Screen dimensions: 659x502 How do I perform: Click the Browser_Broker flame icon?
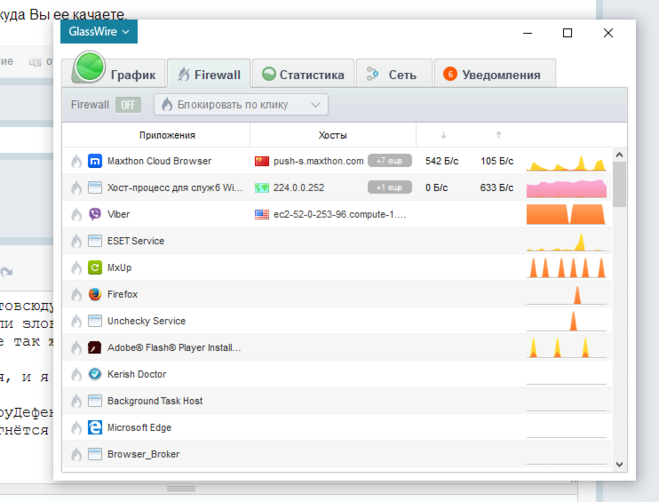click(76, 454)
